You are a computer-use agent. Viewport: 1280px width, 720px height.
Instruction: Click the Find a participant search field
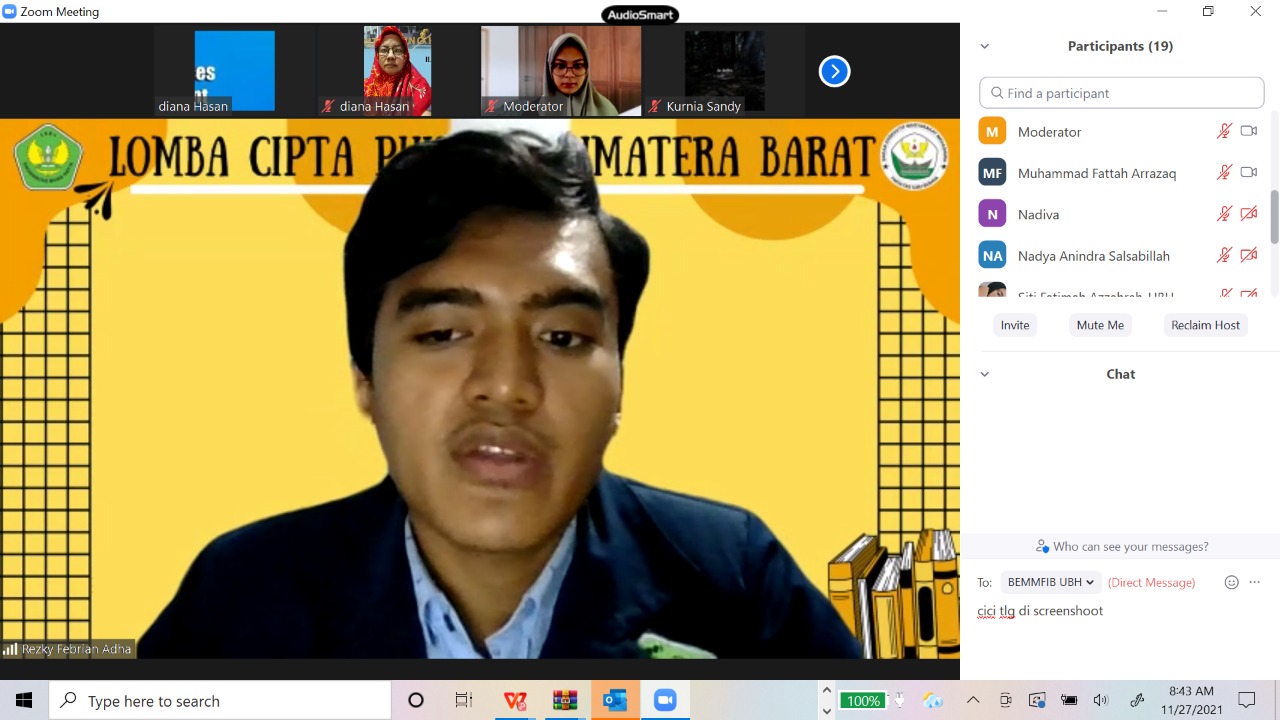1122,93
